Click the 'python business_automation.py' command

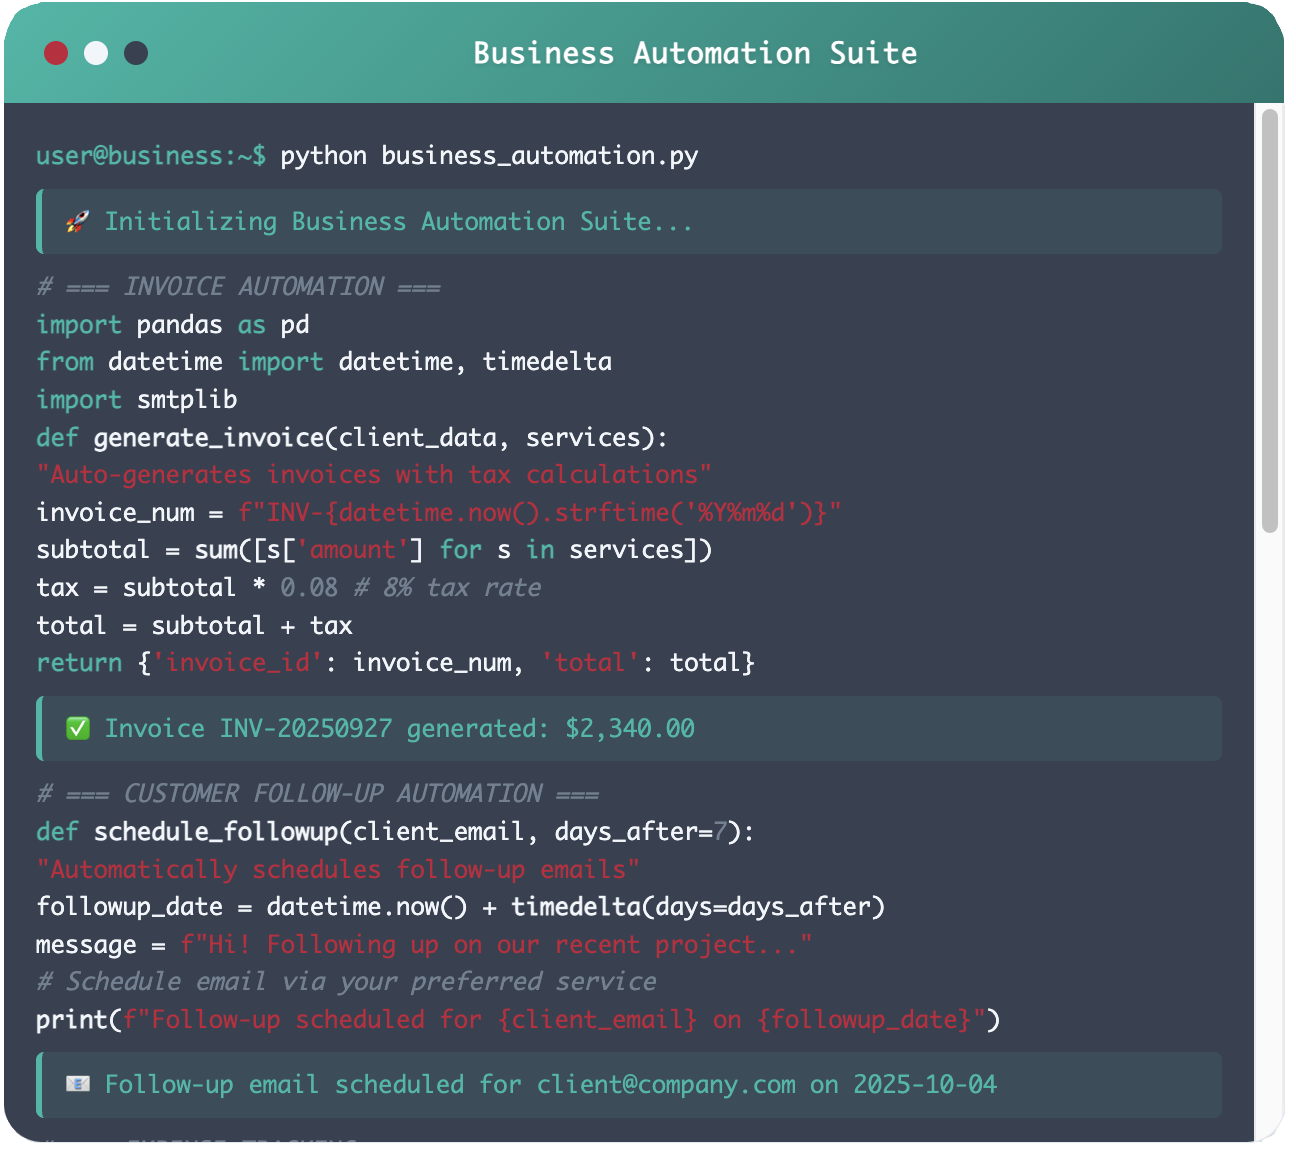click(489, 156)
